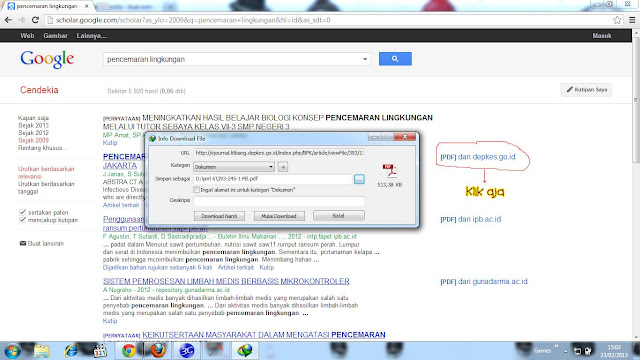640x360 pixels.
Task: Click the Download Nanti button
Action: point(219,216)
